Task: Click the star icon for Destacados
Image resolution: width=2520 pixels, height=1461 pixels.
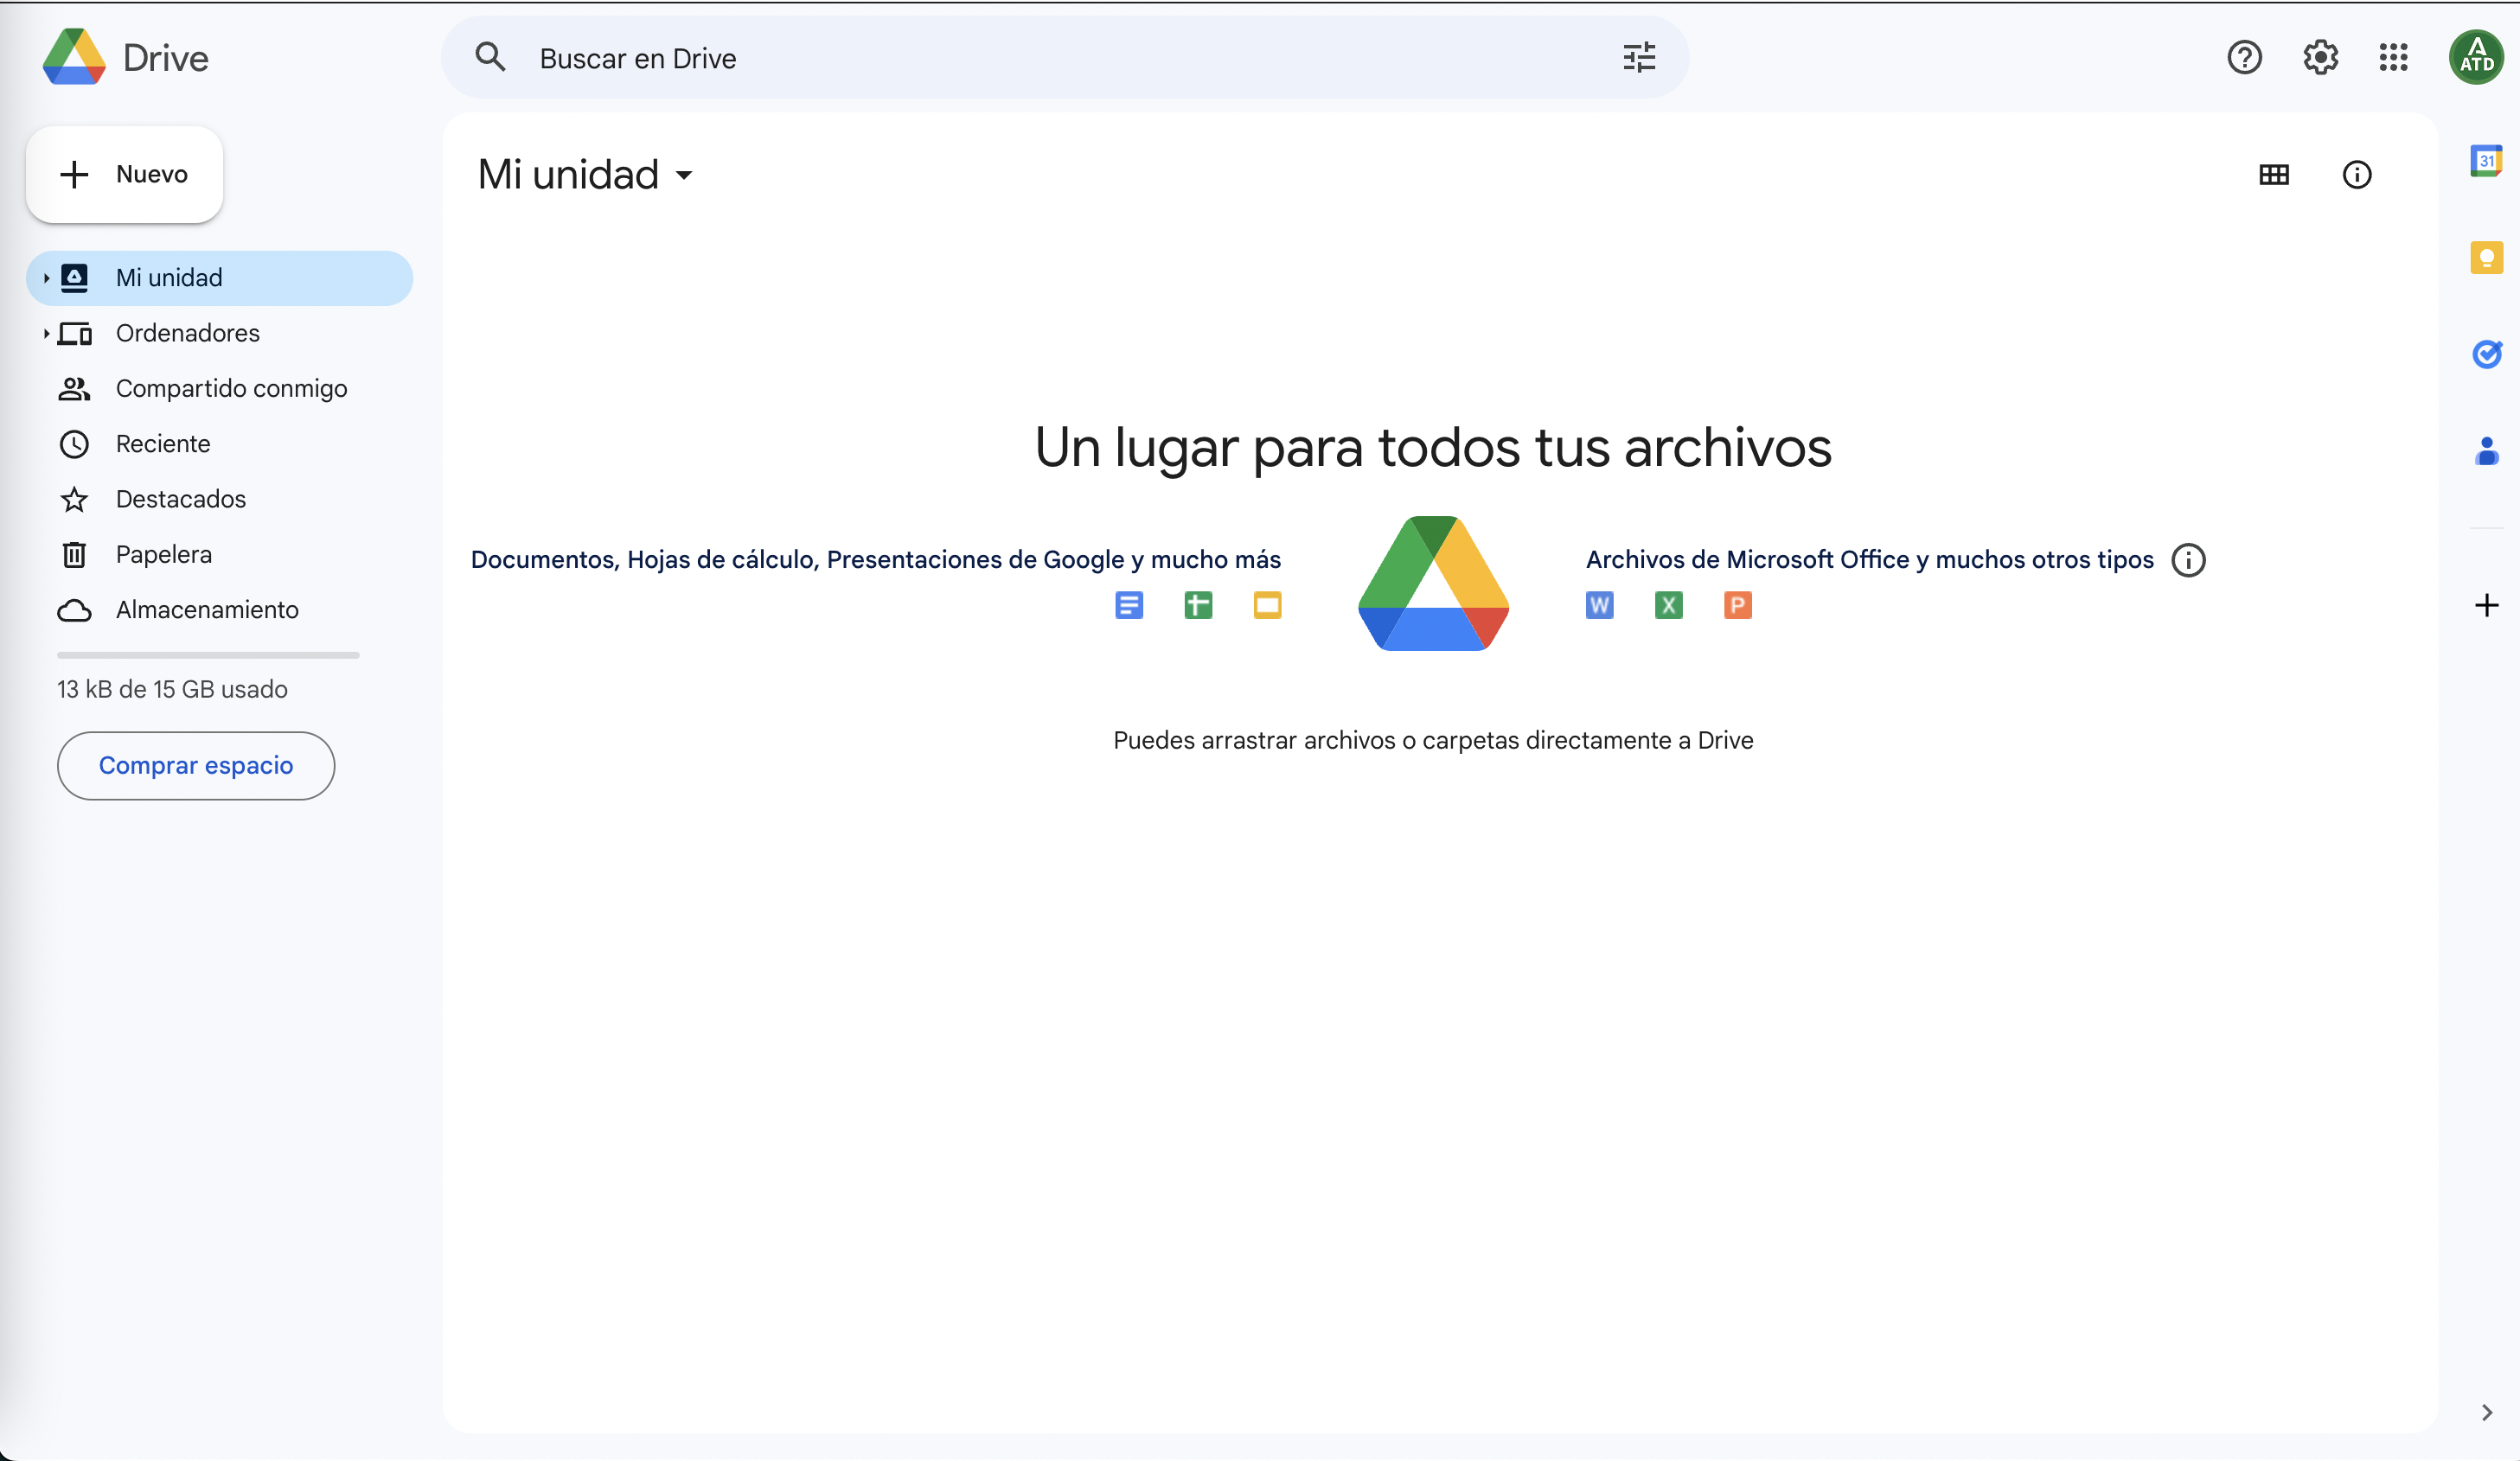Action: click(74, 499)
